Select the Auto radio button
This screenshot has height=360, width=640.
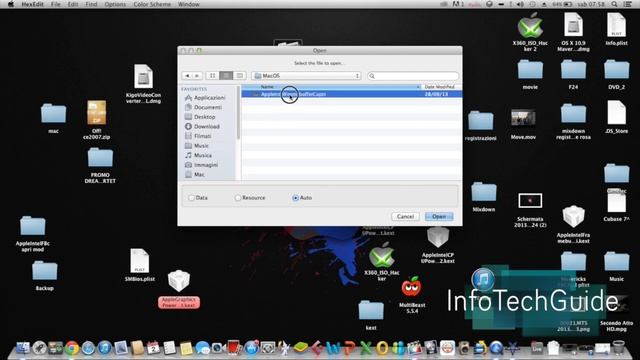[x=295, y=198]
